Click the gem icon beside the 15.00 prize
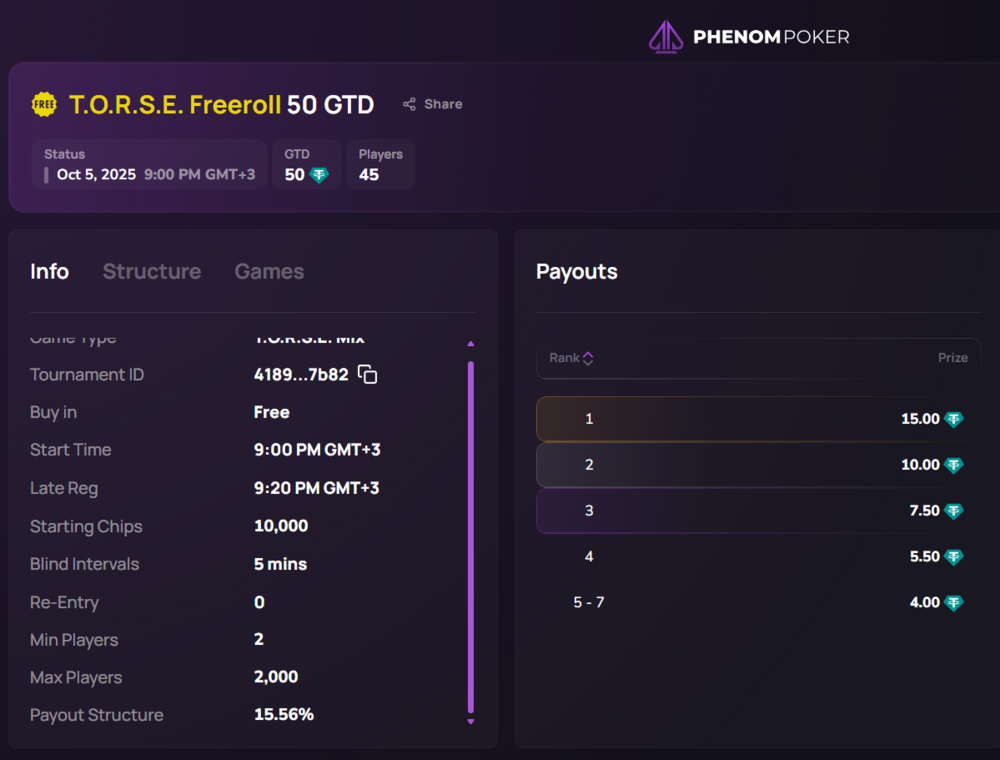The width and height of the screenshot is (1000, 760). 954,419
